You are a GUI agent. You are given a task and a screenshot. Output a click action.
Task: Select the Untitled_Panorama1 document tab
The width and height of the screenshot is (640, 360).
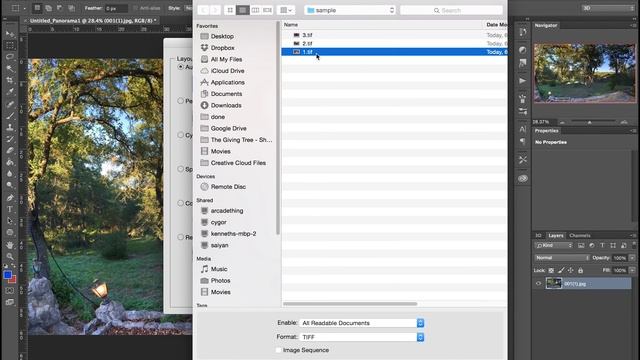93,20
